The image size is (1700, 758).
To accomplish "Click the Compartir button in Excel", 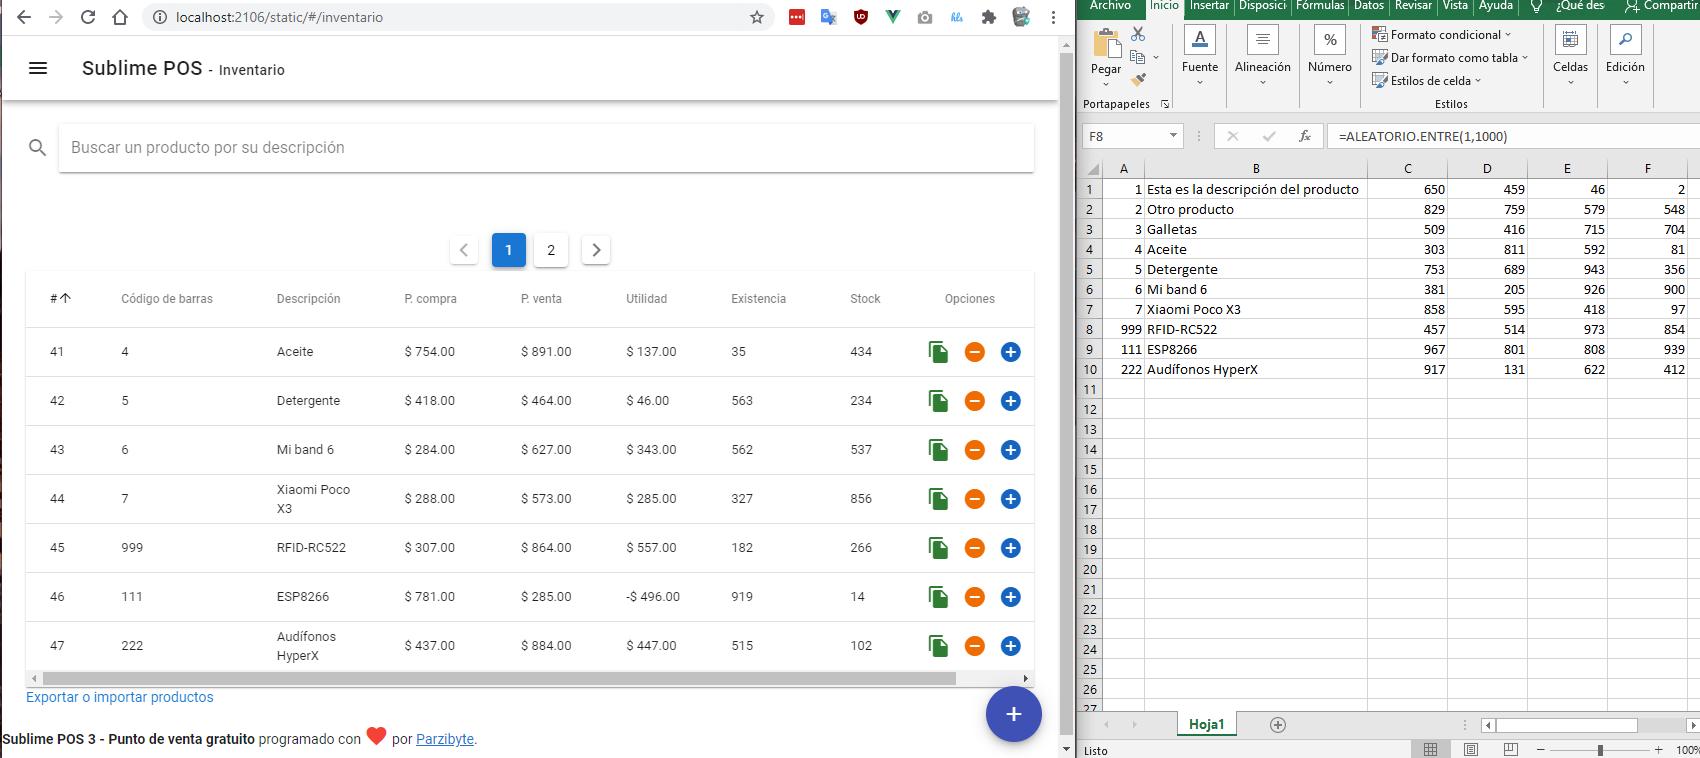I will [x=1661, y=6].
